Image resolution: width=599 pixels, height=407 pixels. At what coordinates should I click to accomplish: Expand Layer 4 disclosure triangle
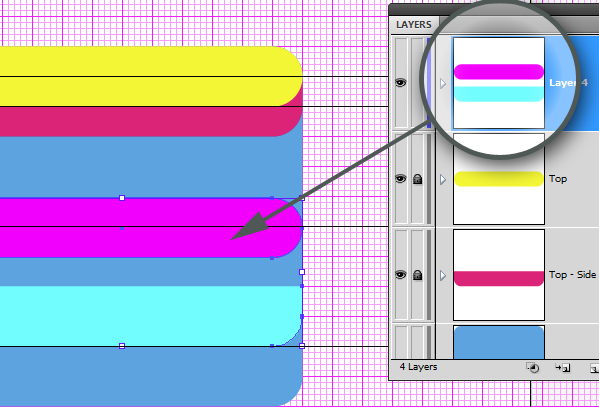[x=443, y=83]
